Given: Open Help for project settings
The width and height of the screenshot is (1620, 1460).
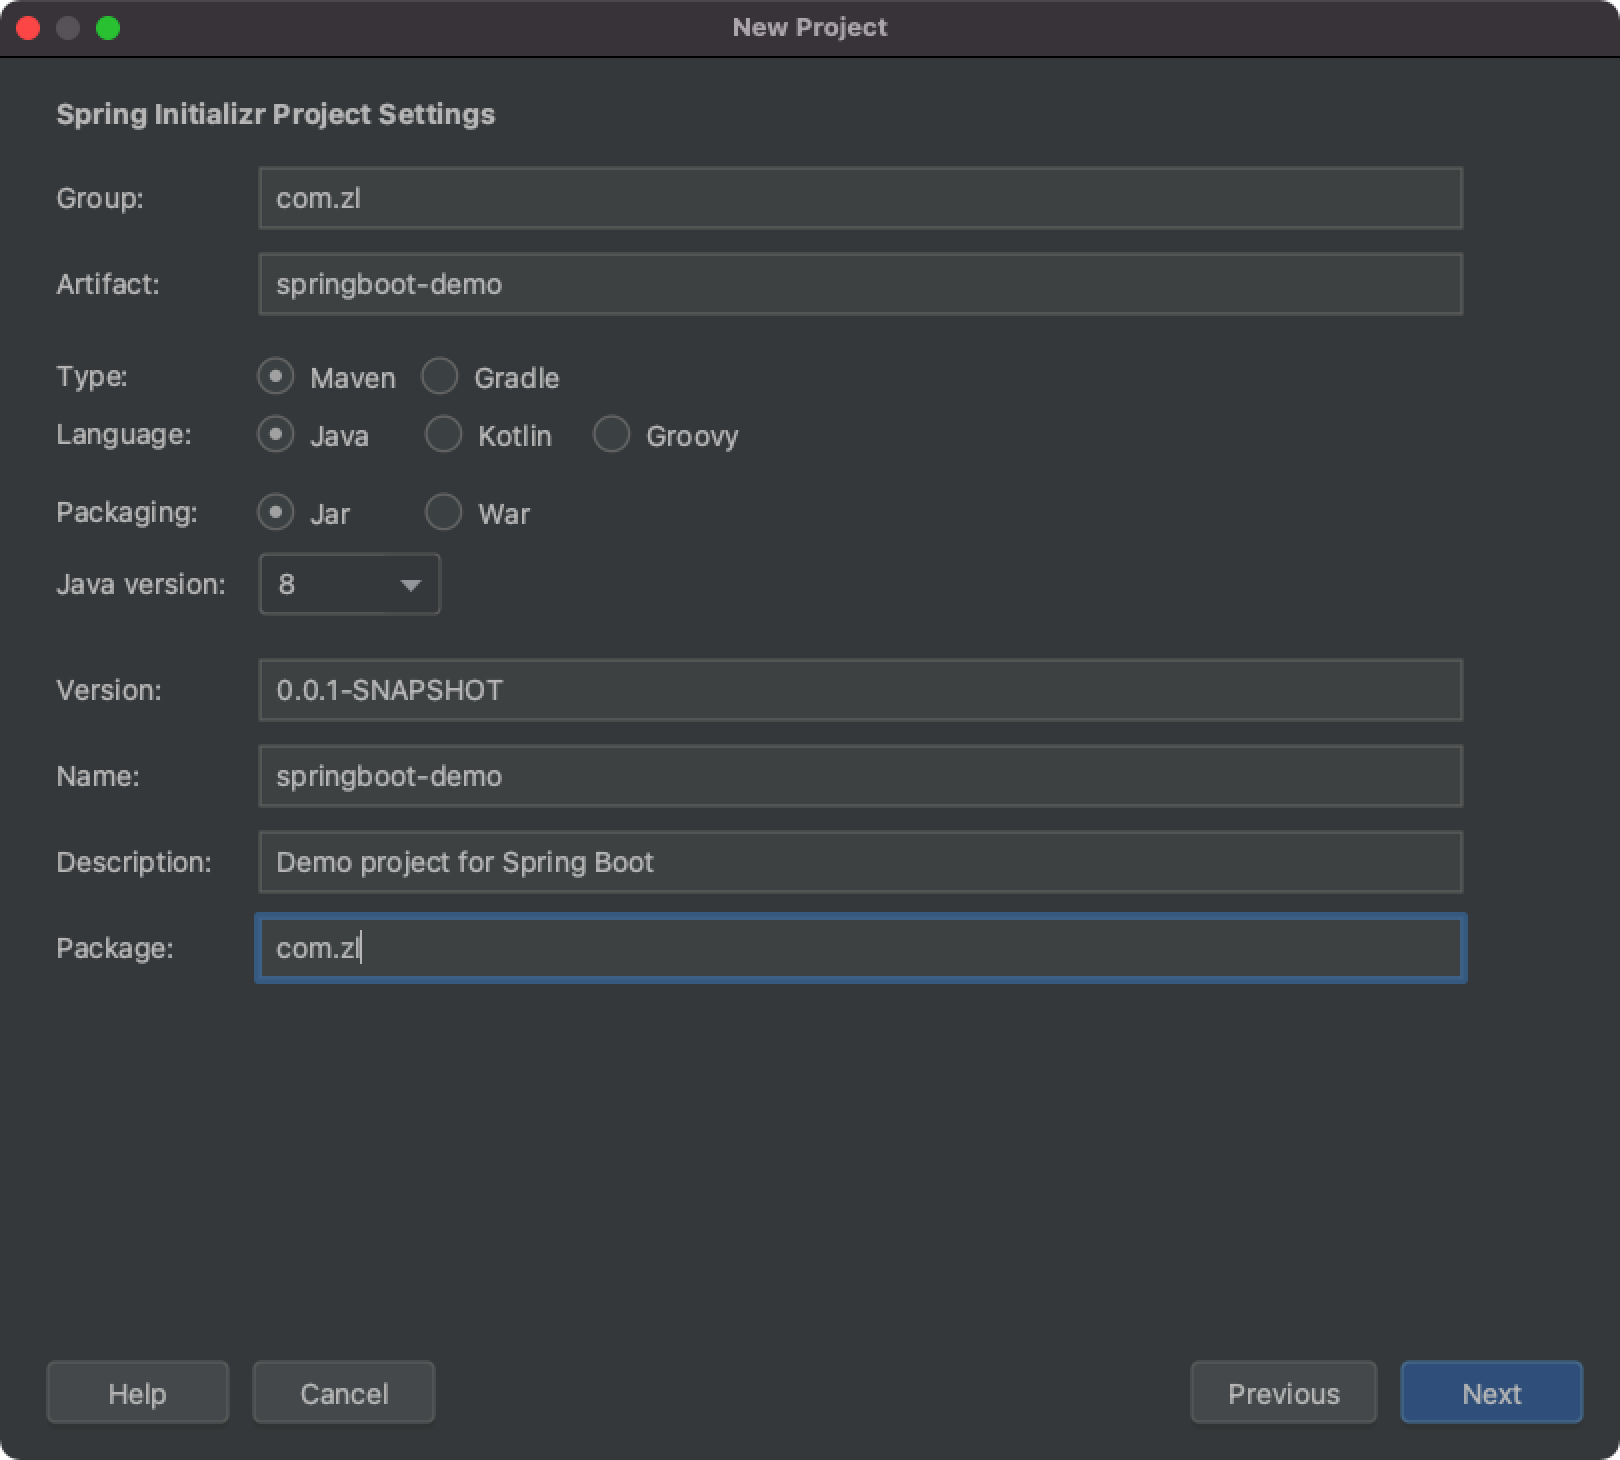Looking at the screenshot, I should click(x=137, y=1392).
